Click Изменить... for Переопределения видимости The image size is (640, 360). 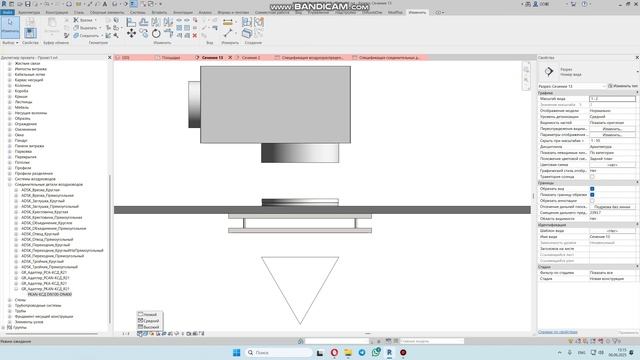pos(612,129)
